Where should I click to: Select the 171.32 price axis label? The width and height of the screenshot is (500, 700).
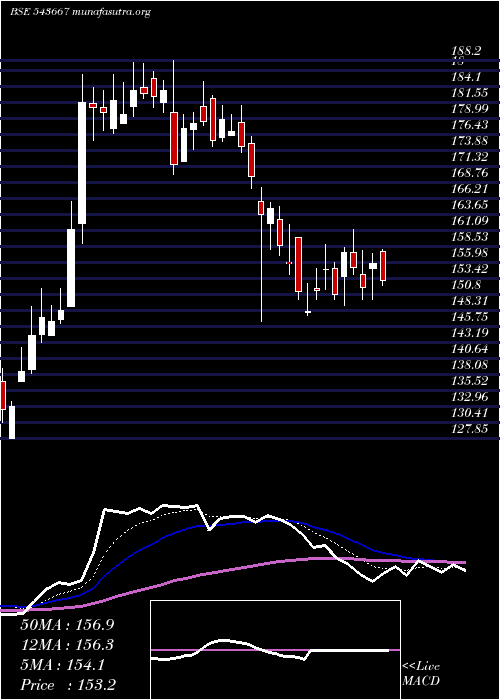tap(469, 157)
